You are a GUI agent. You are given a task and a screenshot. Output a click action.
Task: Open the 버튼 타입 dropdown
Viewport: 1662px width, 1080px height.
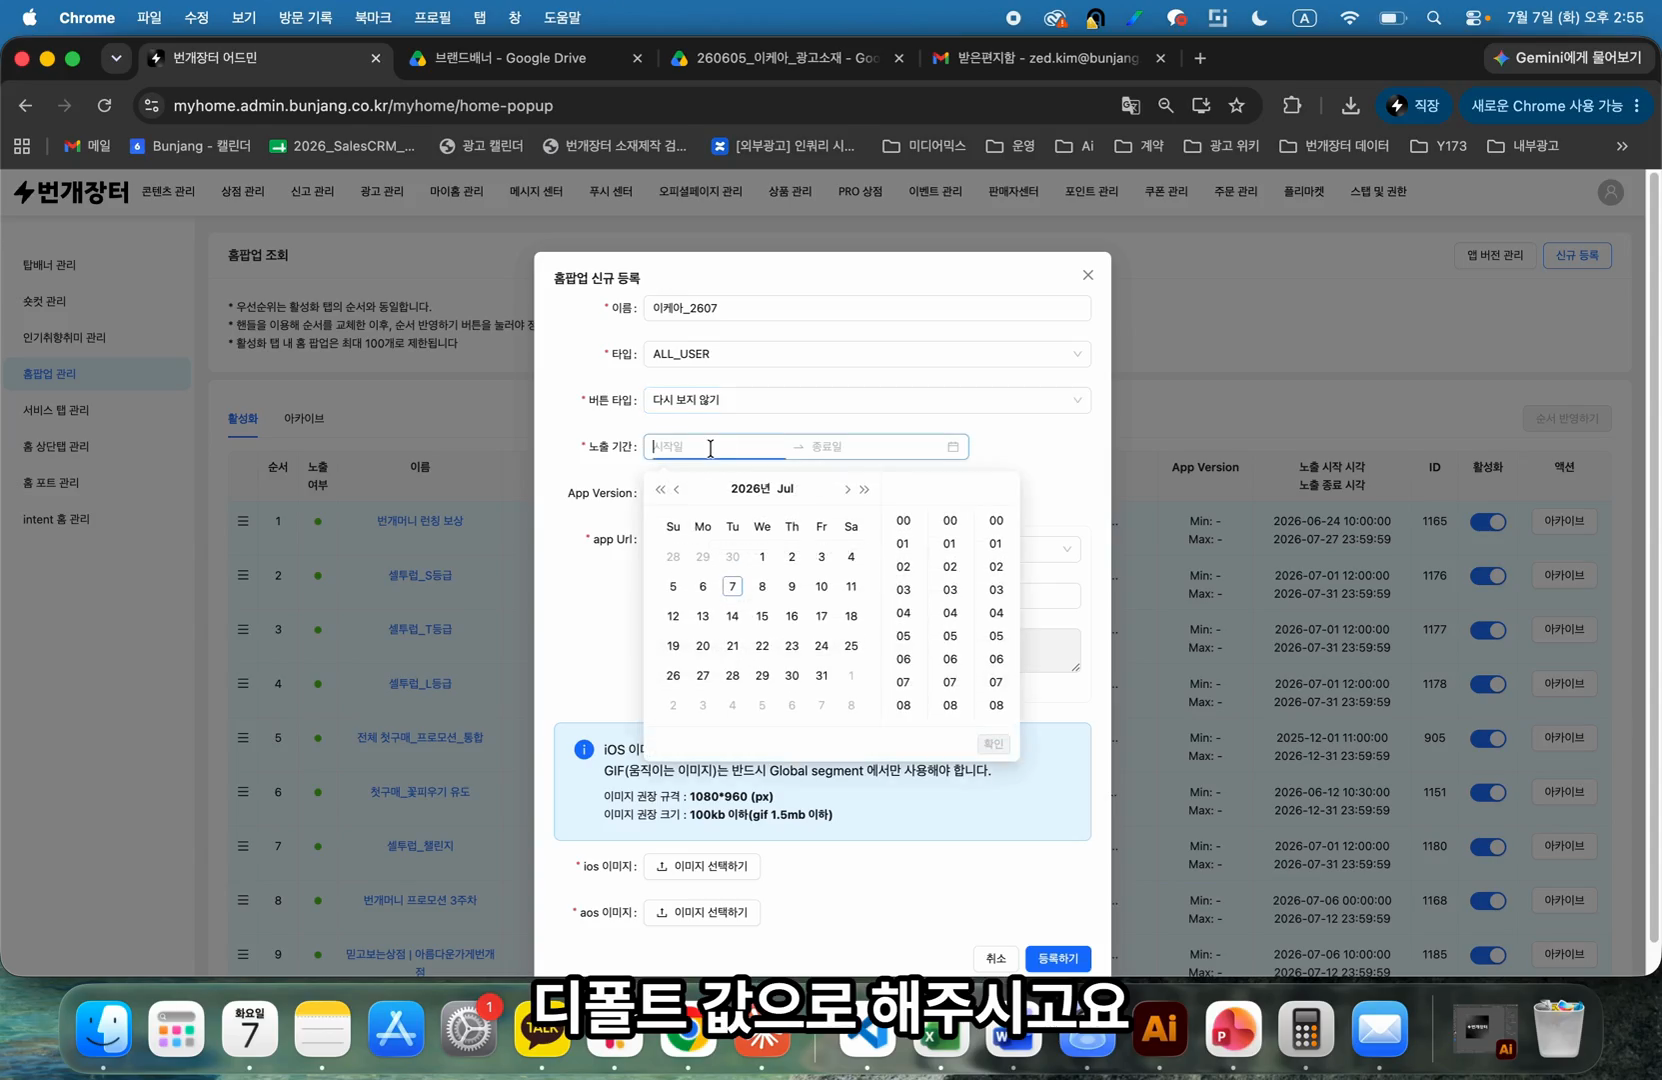[x=867, y=400]
